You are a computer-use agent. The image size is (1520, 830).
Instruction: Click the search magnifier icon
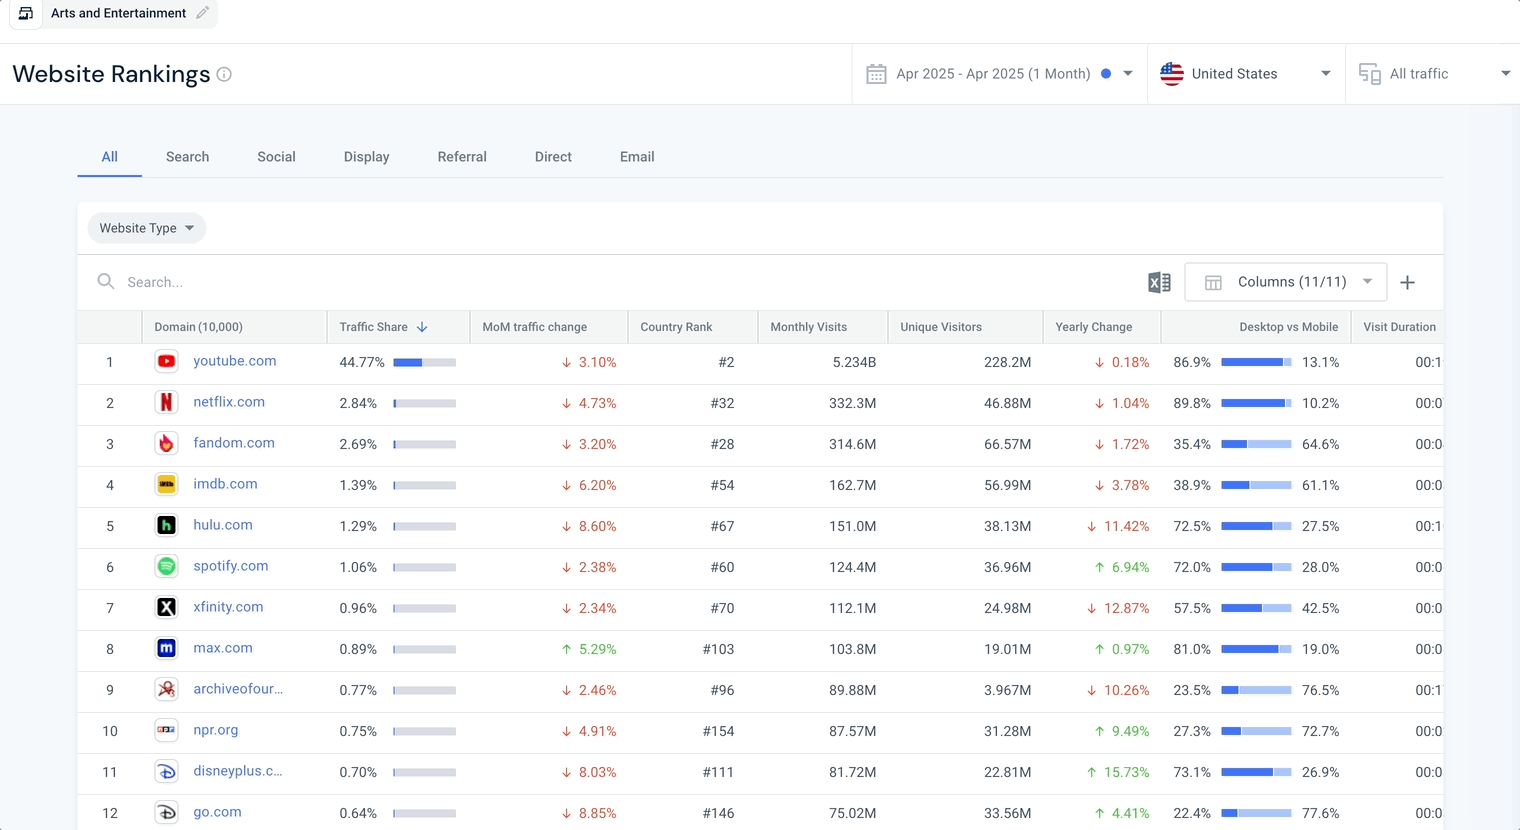click(106, 282)
